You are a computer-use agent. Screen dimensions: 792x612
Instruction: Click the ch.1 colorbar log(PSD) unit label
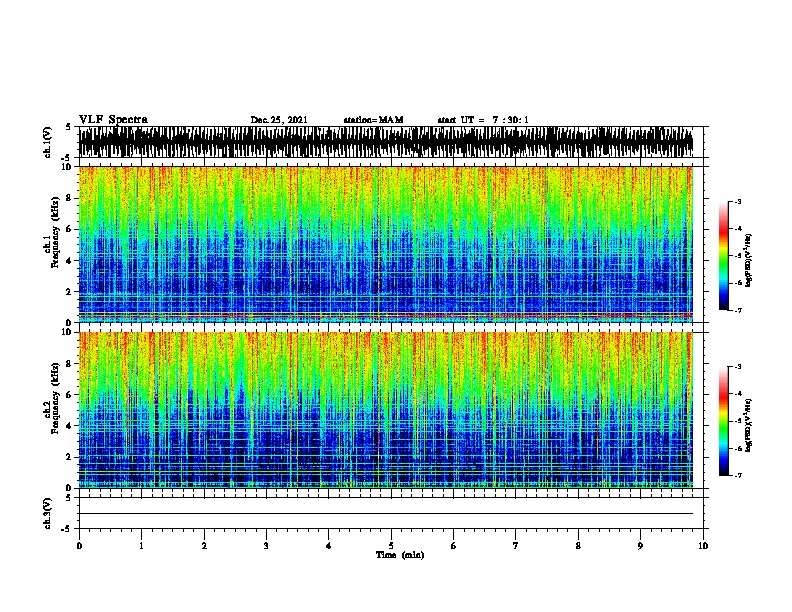coord(749,260)
